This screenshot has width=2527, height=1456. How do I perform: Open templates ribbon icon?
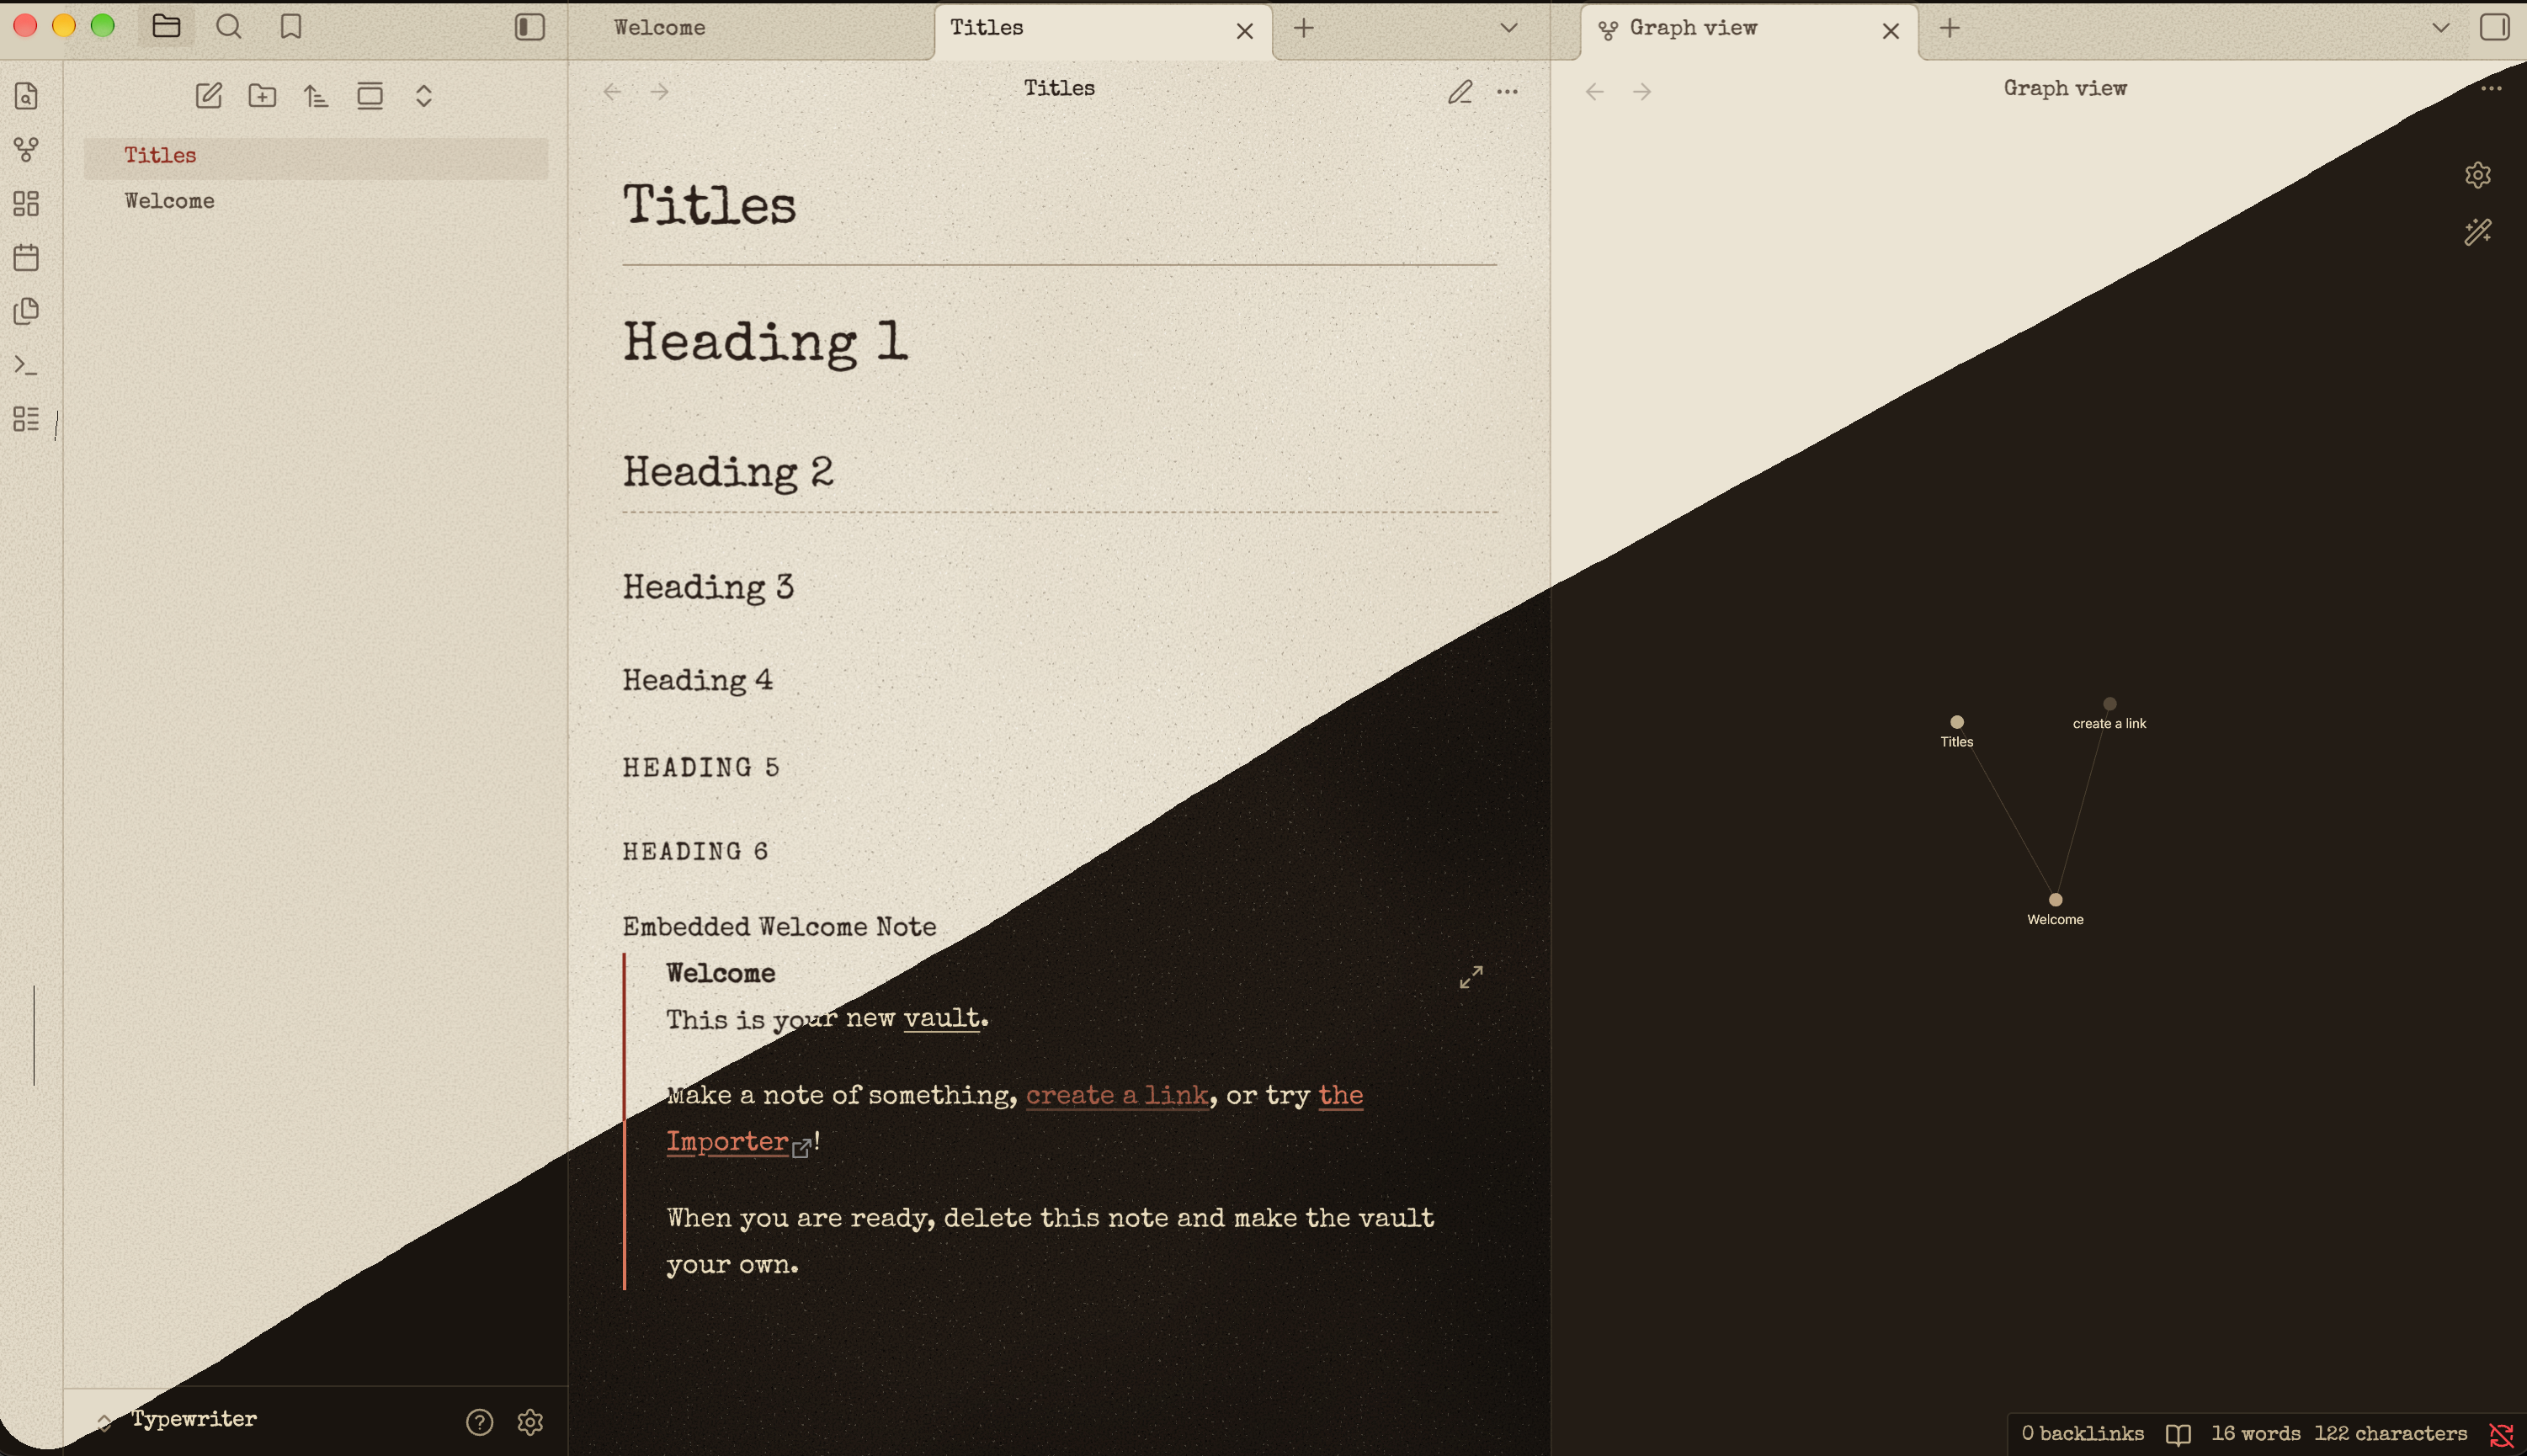(x=27, y=311)
